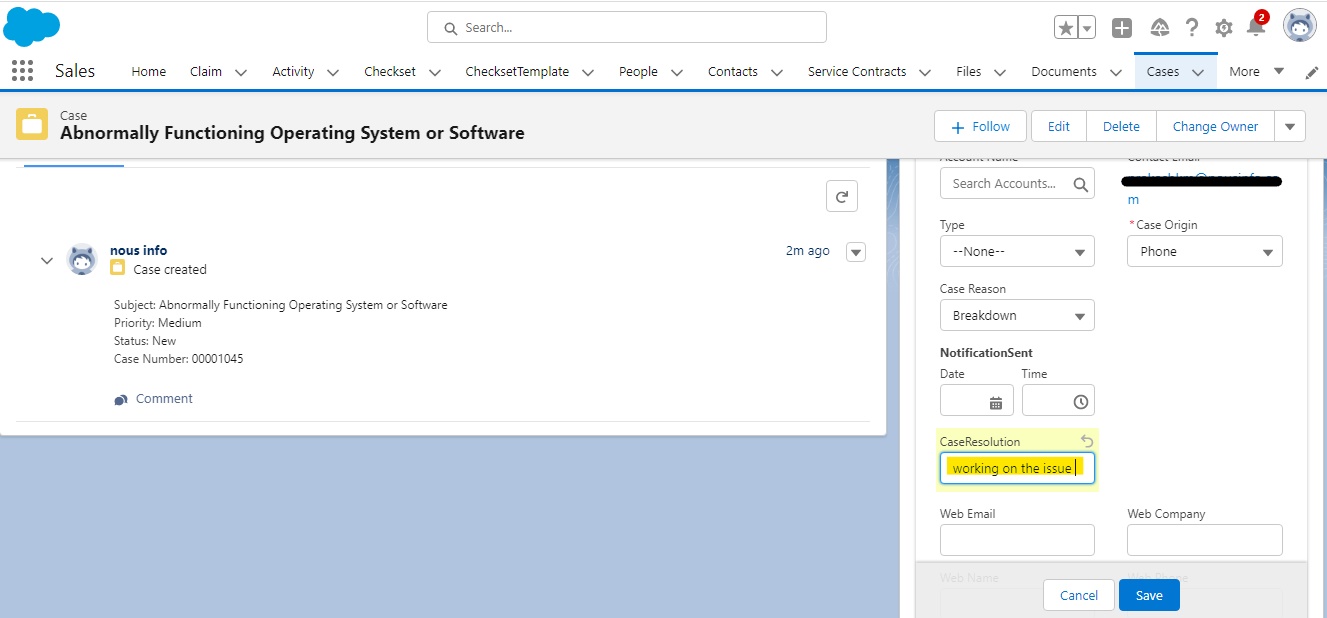Screen dimensions: 1327x618
Task: Open the Favorites star icon
Action: [x=1066, y=28]
